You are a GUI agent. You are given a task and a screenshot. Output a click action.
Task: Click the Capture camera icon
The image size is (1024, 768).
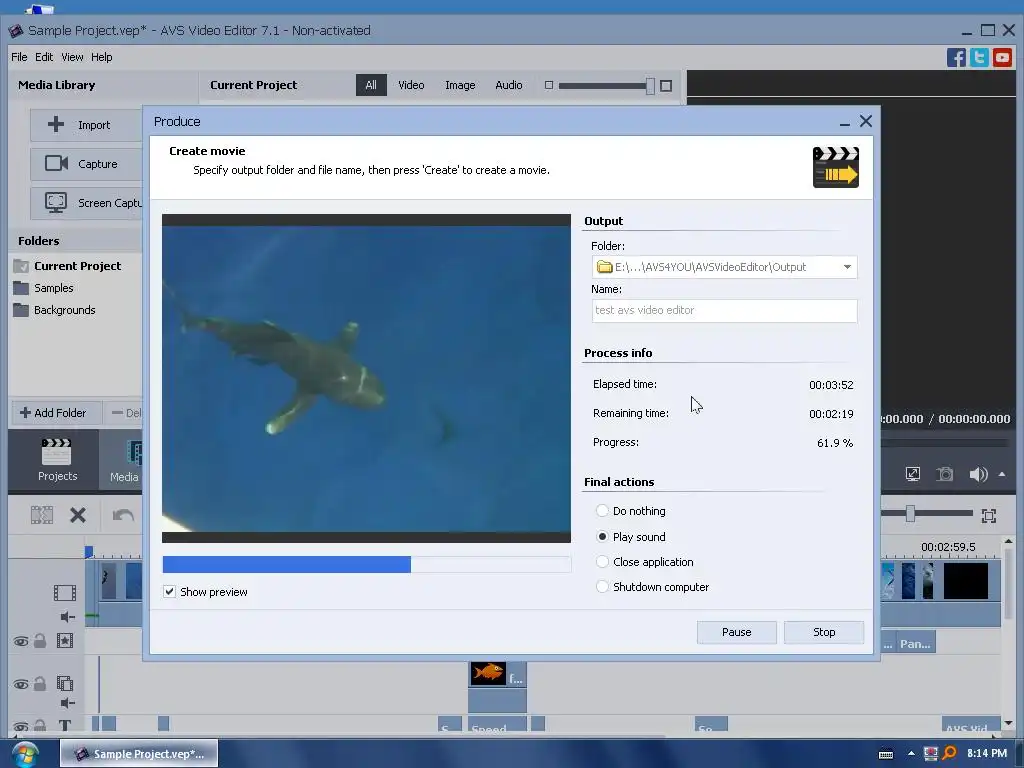[x=56, y=163]
